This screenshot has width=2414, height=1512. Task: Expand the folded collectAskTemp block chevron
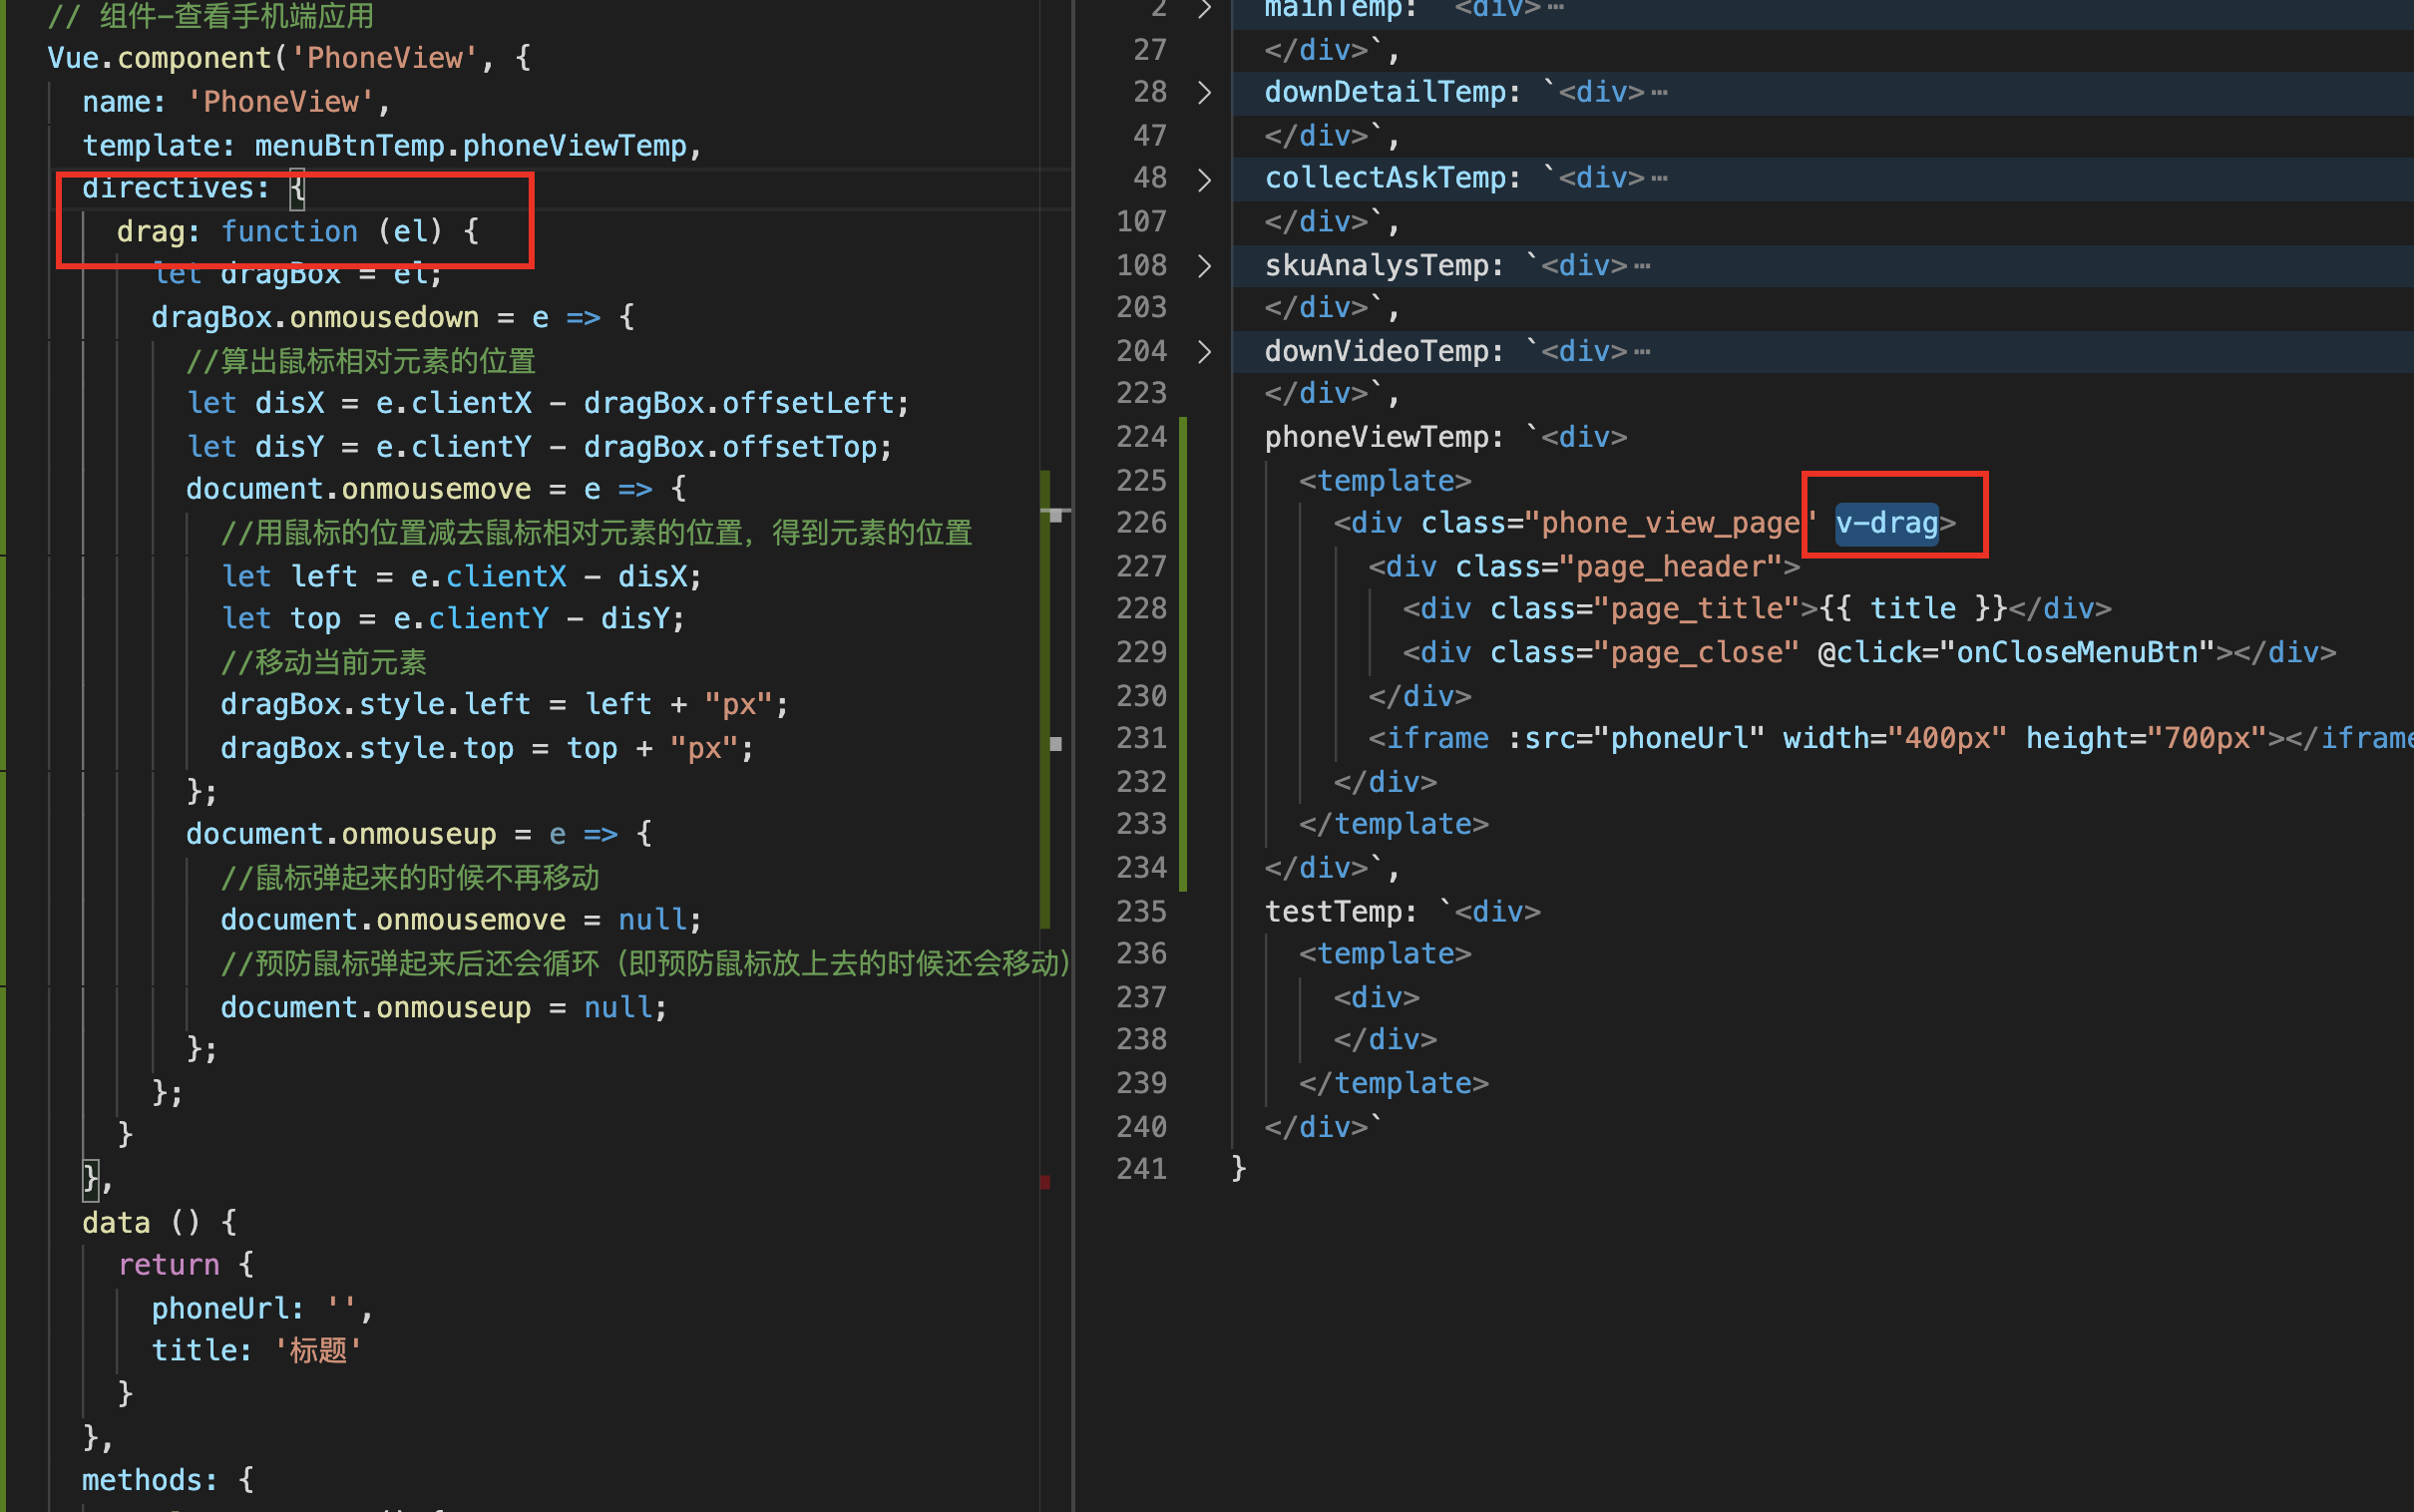pos(1205,179)
